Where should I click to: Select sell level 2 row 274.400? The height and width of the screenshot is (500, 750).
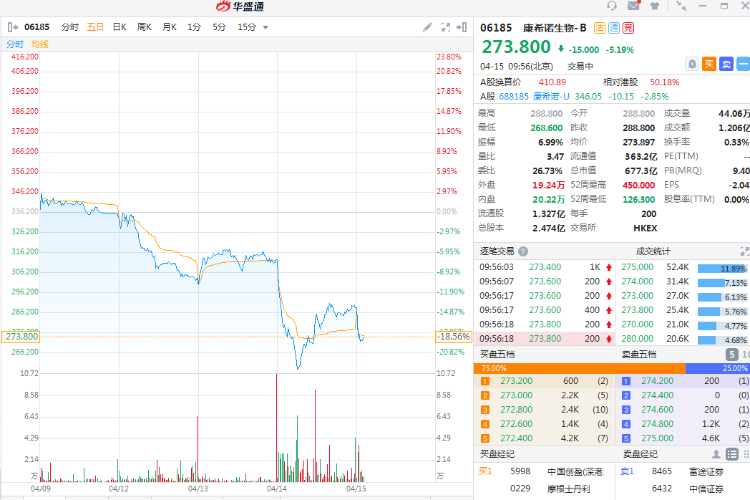tap(684, 396)
